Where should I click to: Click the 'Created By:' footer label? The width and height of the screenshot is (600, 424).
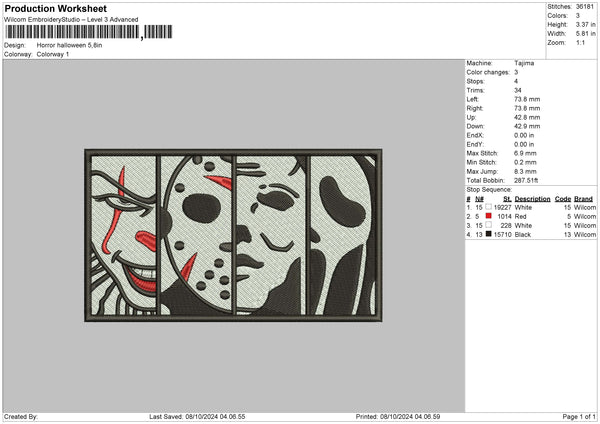coord(21,417)
